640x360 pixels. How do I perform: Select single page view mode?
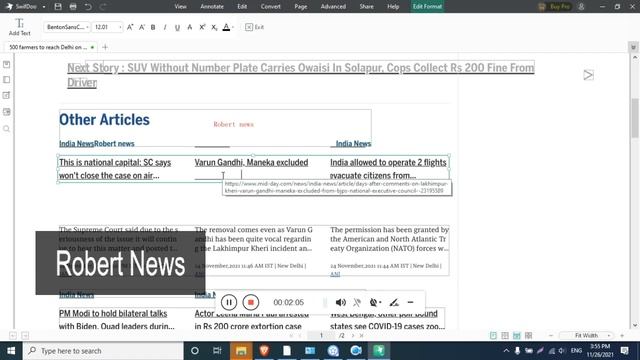coord(493,336)
